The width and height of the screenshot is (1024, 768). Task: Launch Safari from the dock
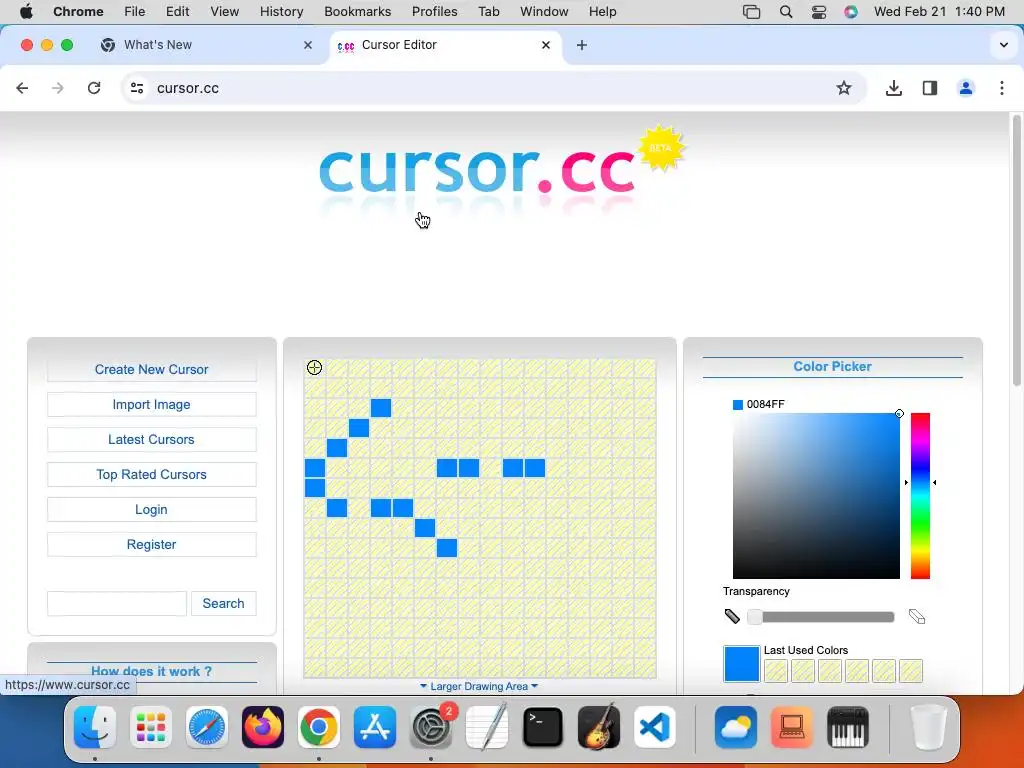click(x=207, y=727)
